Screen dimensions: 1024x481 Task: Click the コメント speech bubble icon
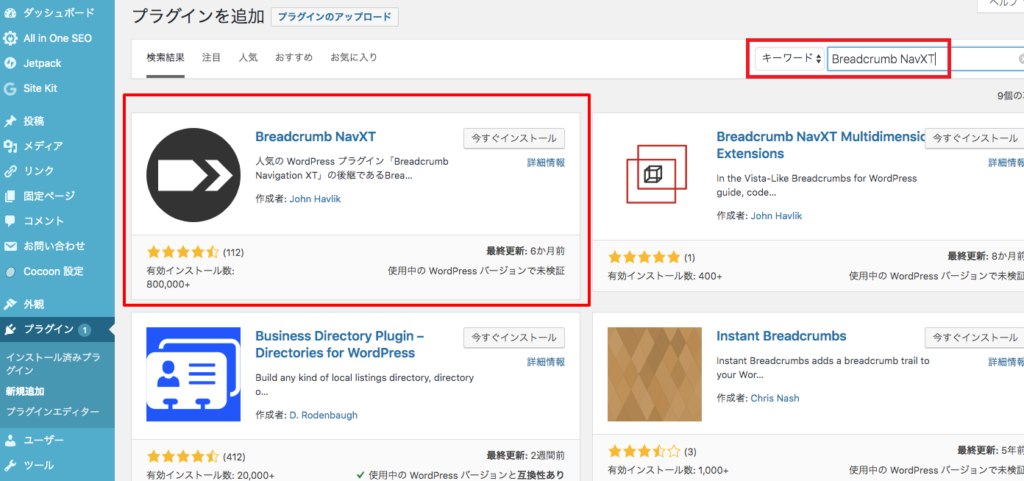(x=10, y=221)
